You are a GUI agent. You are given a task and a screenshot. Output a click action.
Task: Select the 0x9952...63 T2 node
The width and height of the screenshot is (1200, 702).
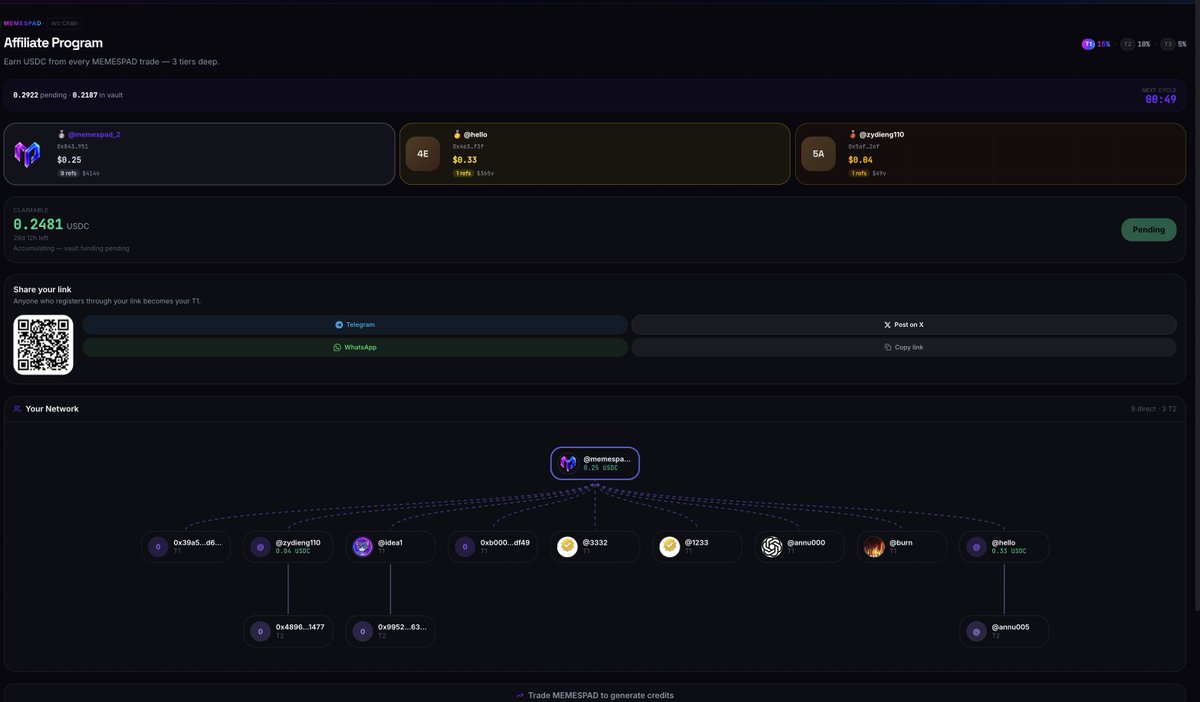pyautogui.click(x=390, y=631)
